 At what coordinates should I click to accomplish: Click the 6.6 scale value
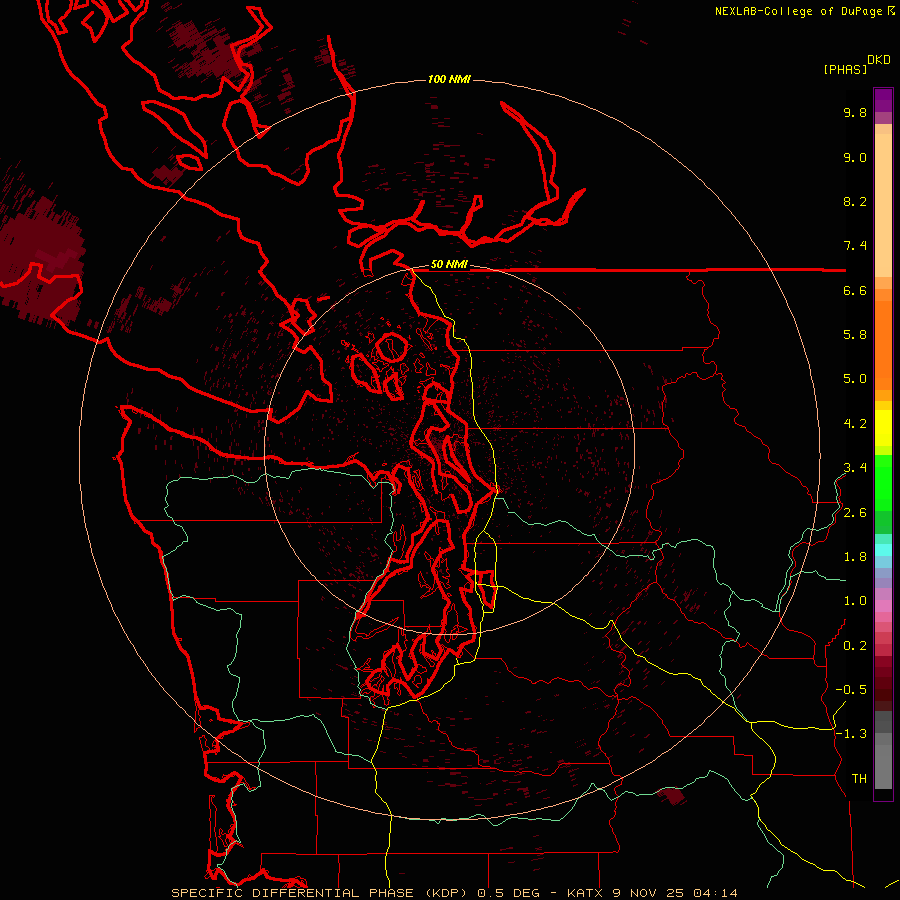(855, 290)
